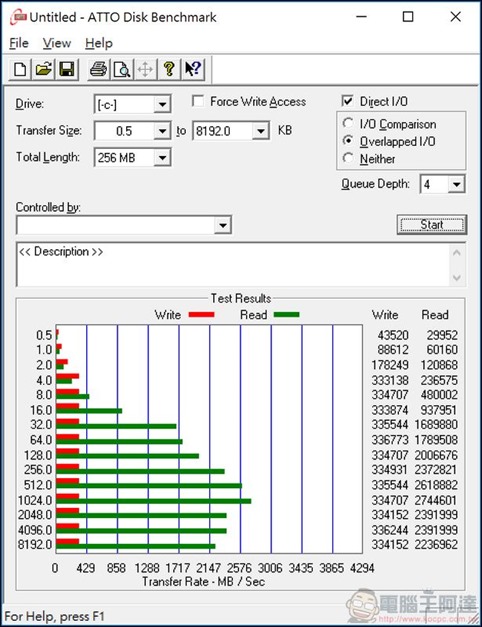Click inside the Description text field
The image size is (482, 627).
coord(234,264)
